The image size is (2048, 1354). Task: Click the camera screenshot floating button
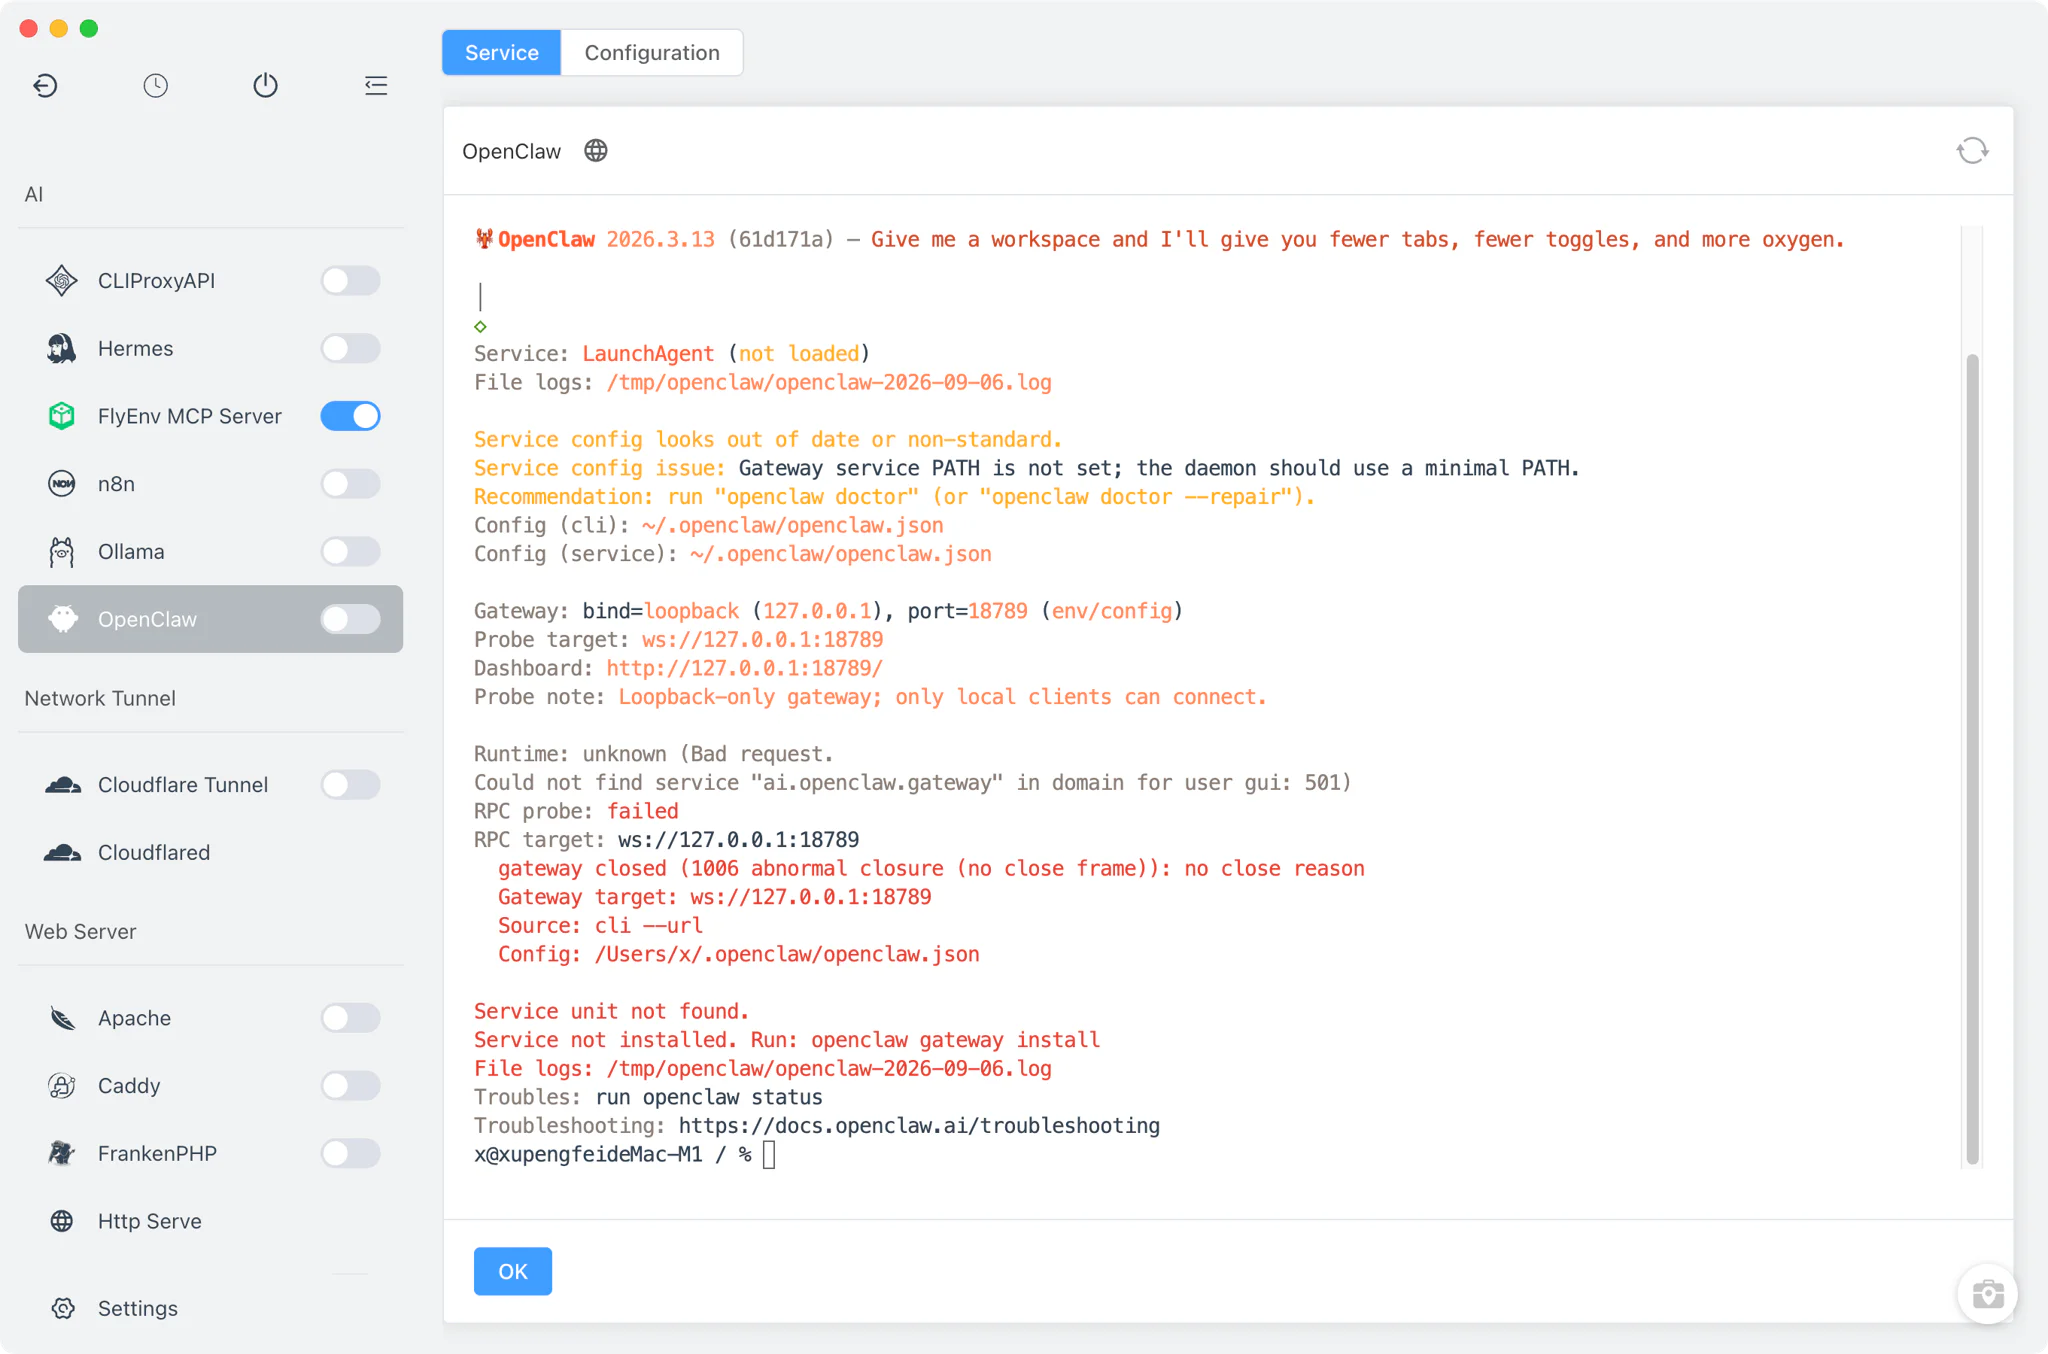1987,1294
